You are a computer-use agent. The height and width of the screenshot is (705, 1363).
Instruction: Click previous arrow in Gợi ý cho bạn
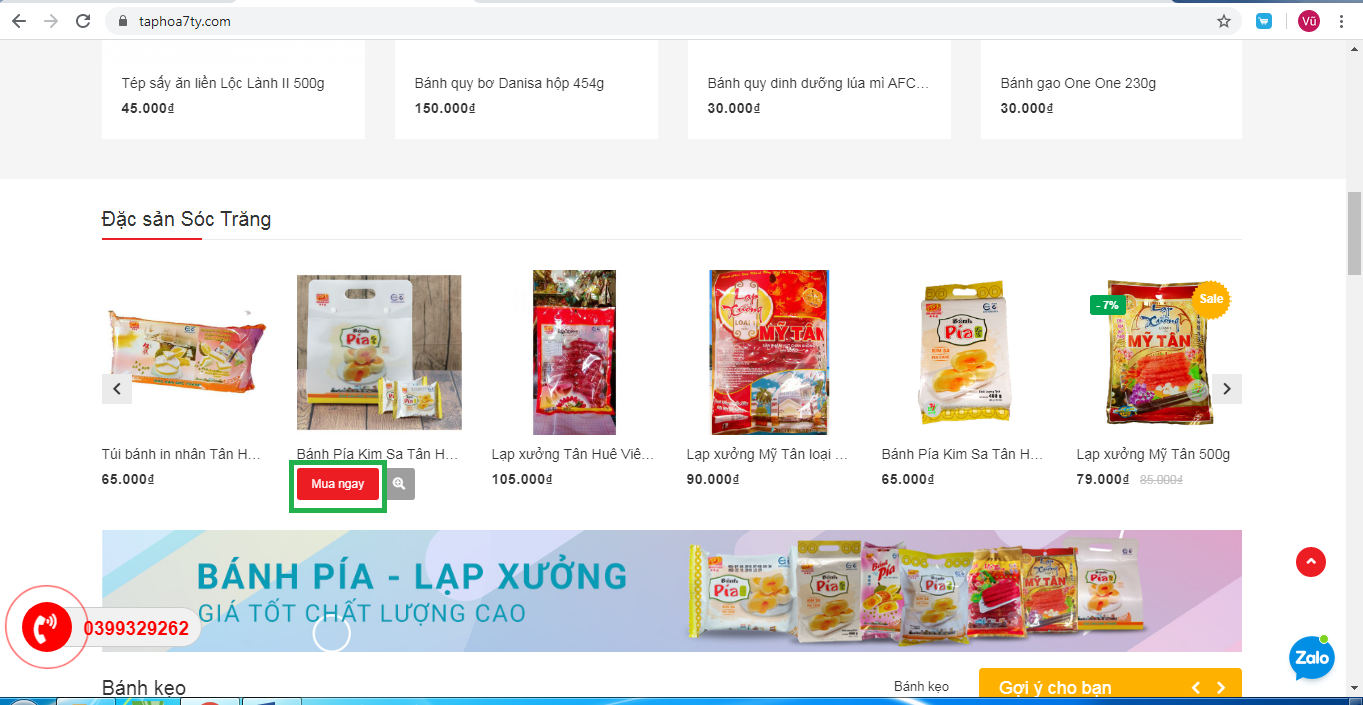coord(1195,688)
